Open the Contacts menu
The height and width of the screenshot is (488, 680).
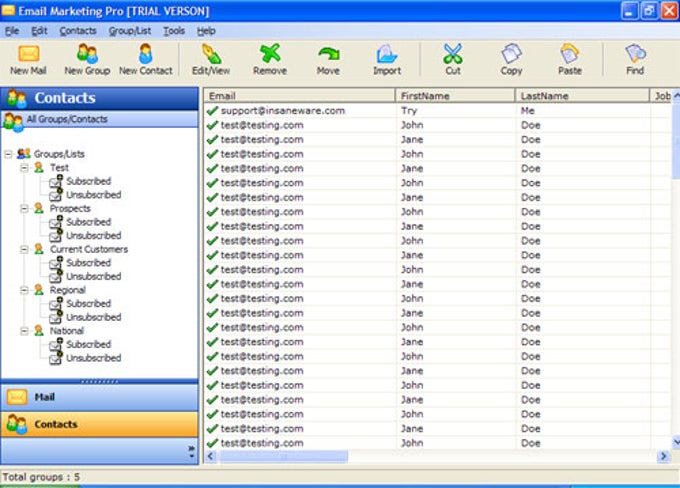tap(78, 31)
